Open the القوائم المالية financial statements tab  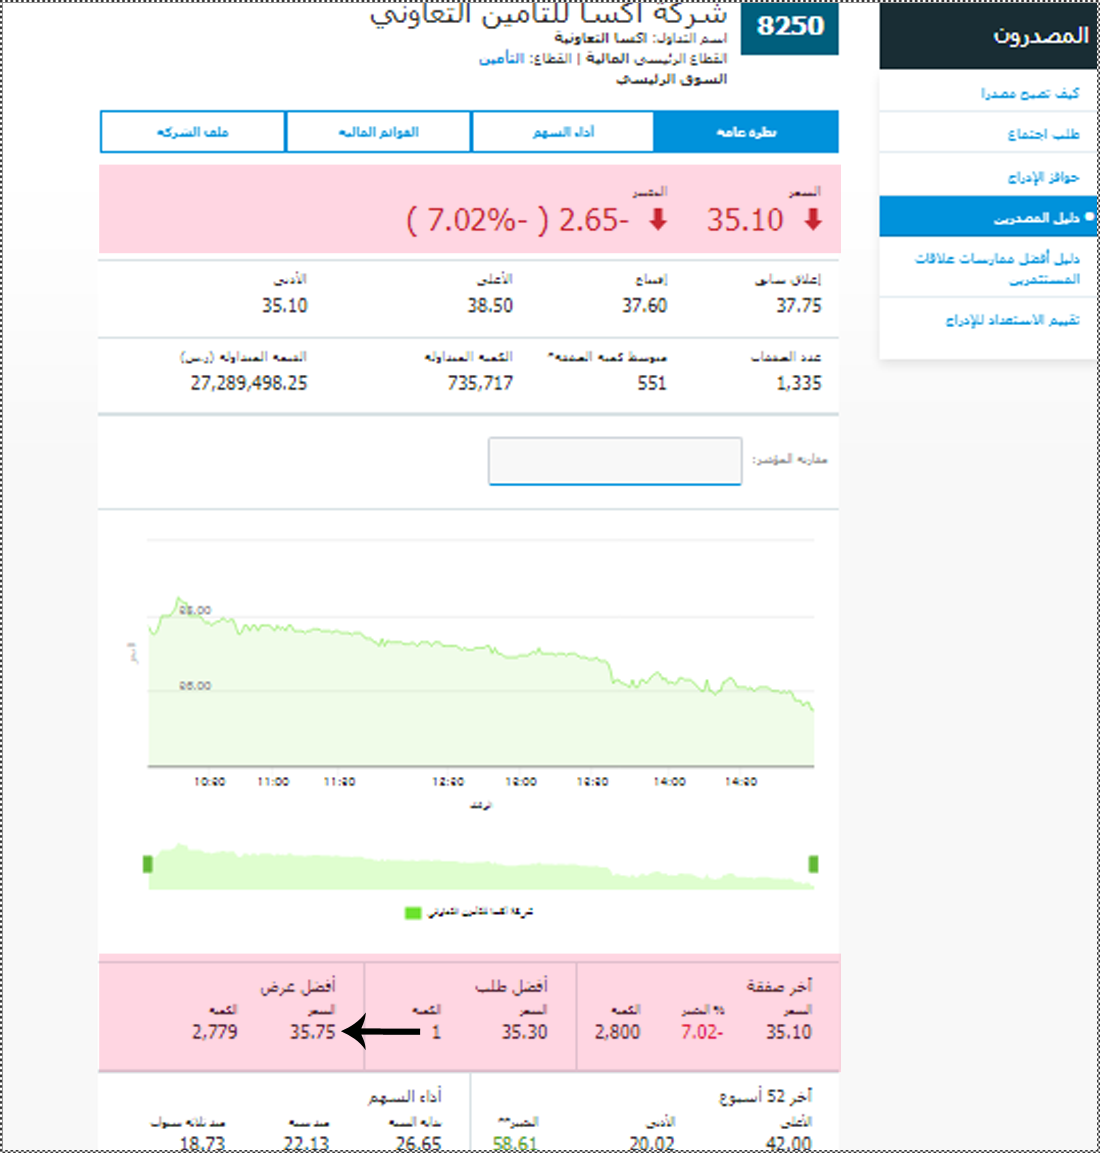point(378,132)
